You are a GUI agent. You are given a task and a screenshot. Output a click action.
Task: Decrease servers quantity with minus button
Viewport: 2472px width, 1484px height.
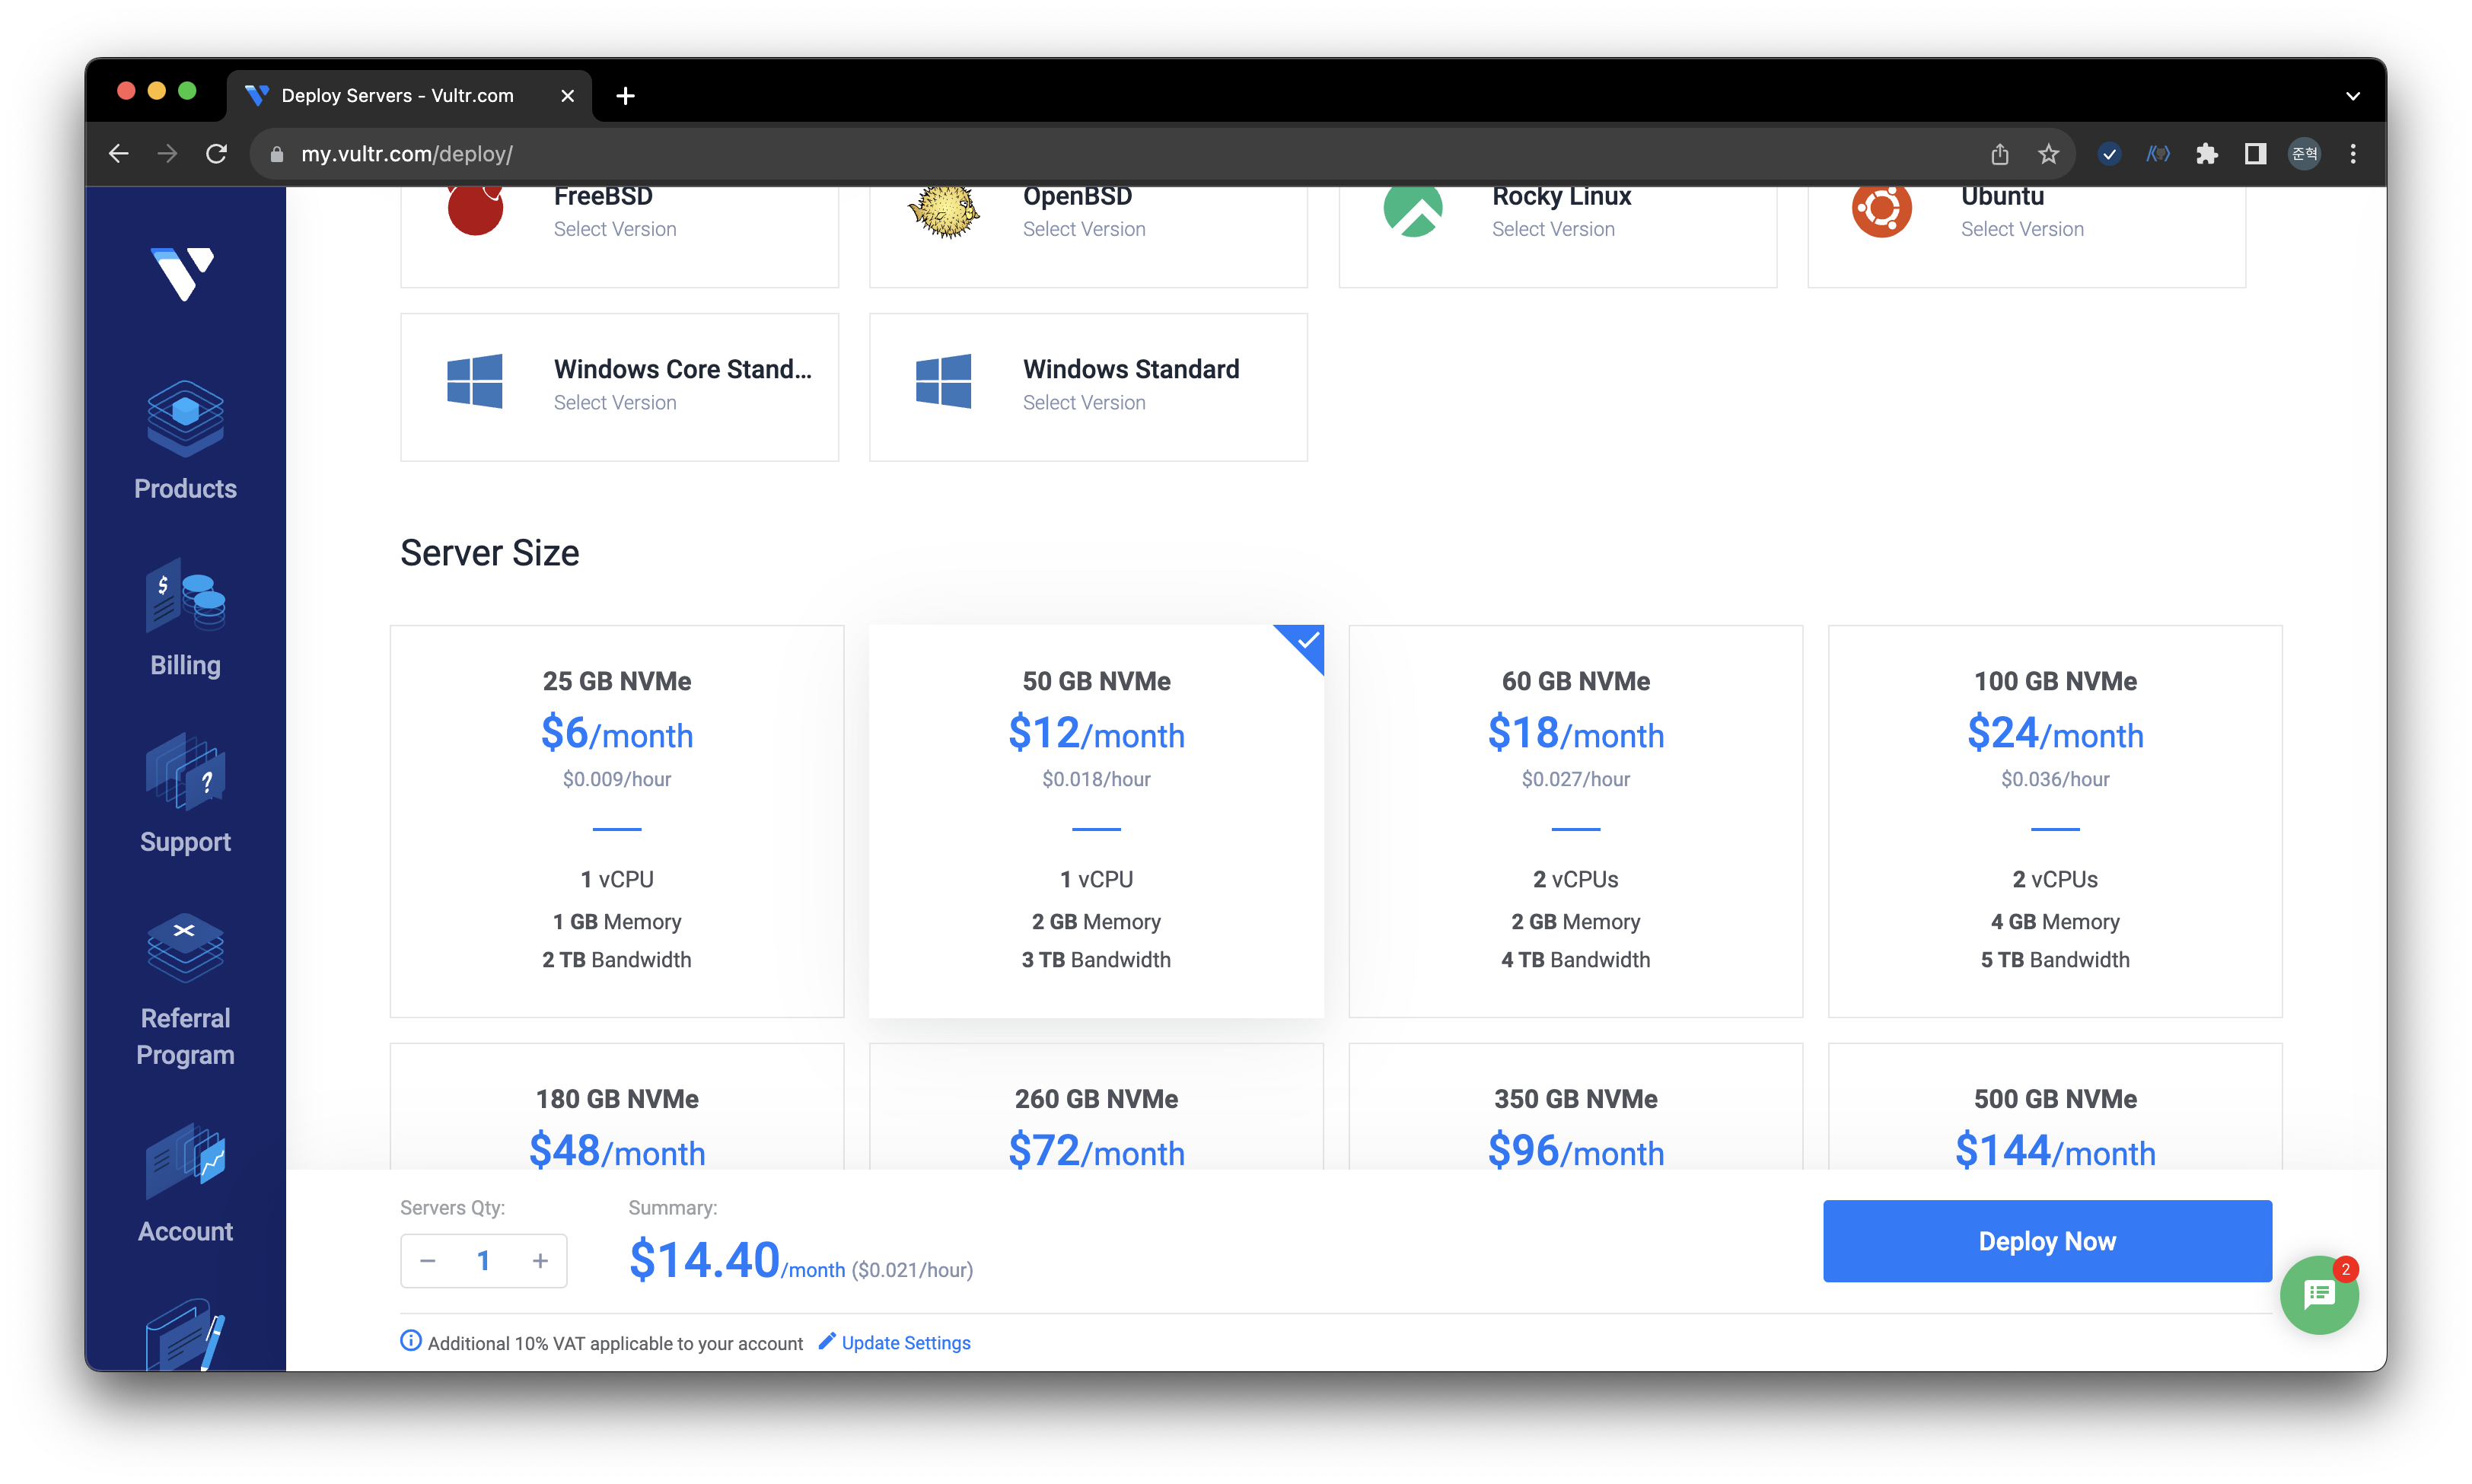(x=428, y=1260)
